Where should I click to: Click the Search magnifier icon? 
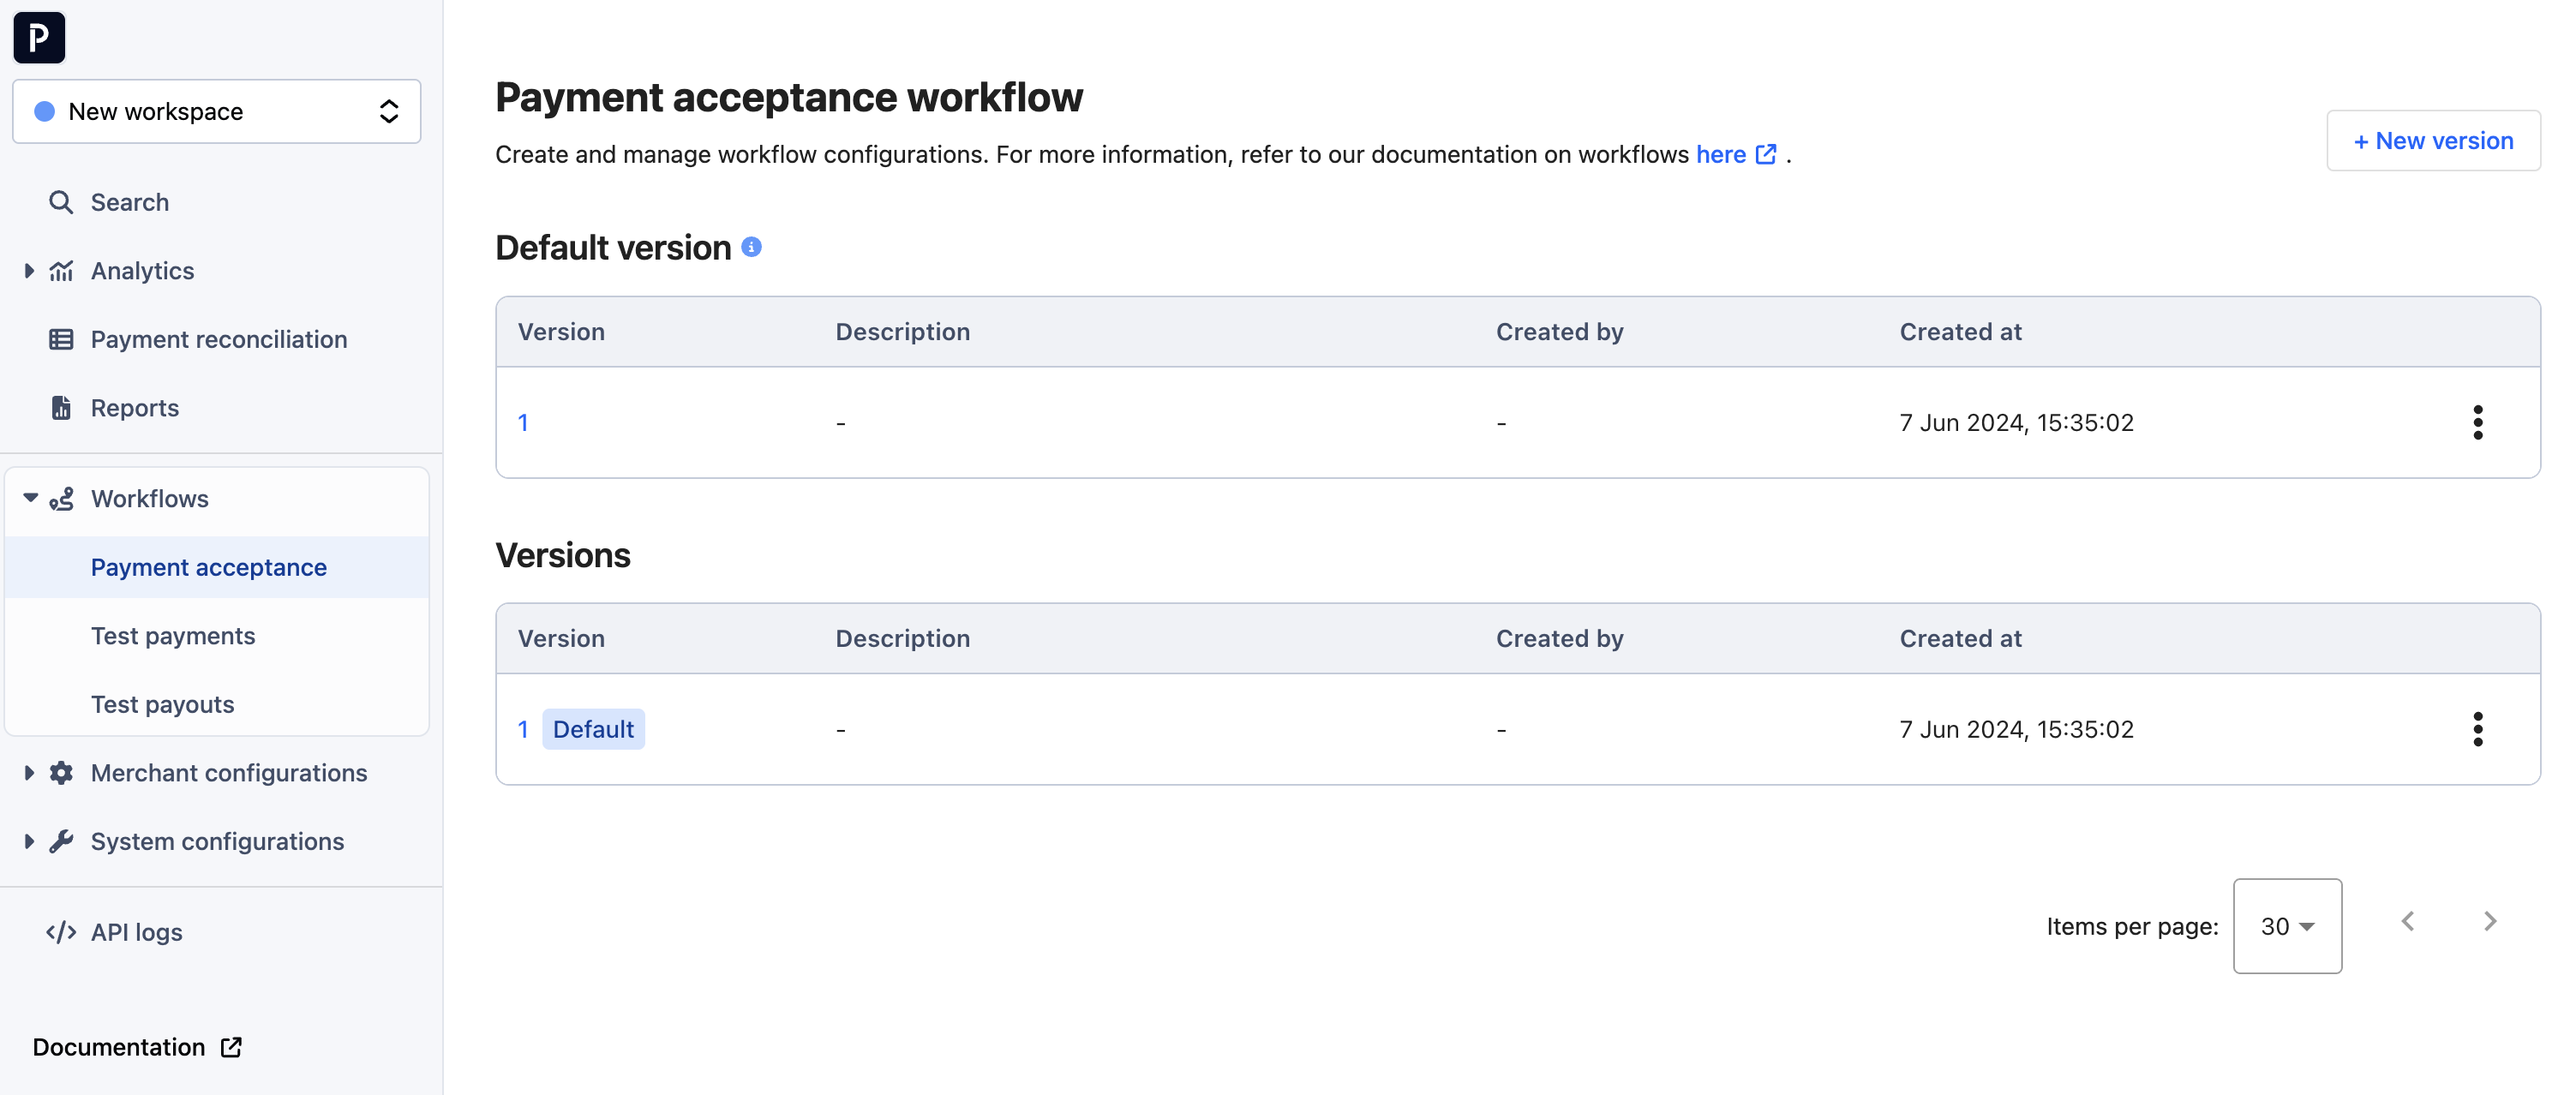[x=61, y=203]
